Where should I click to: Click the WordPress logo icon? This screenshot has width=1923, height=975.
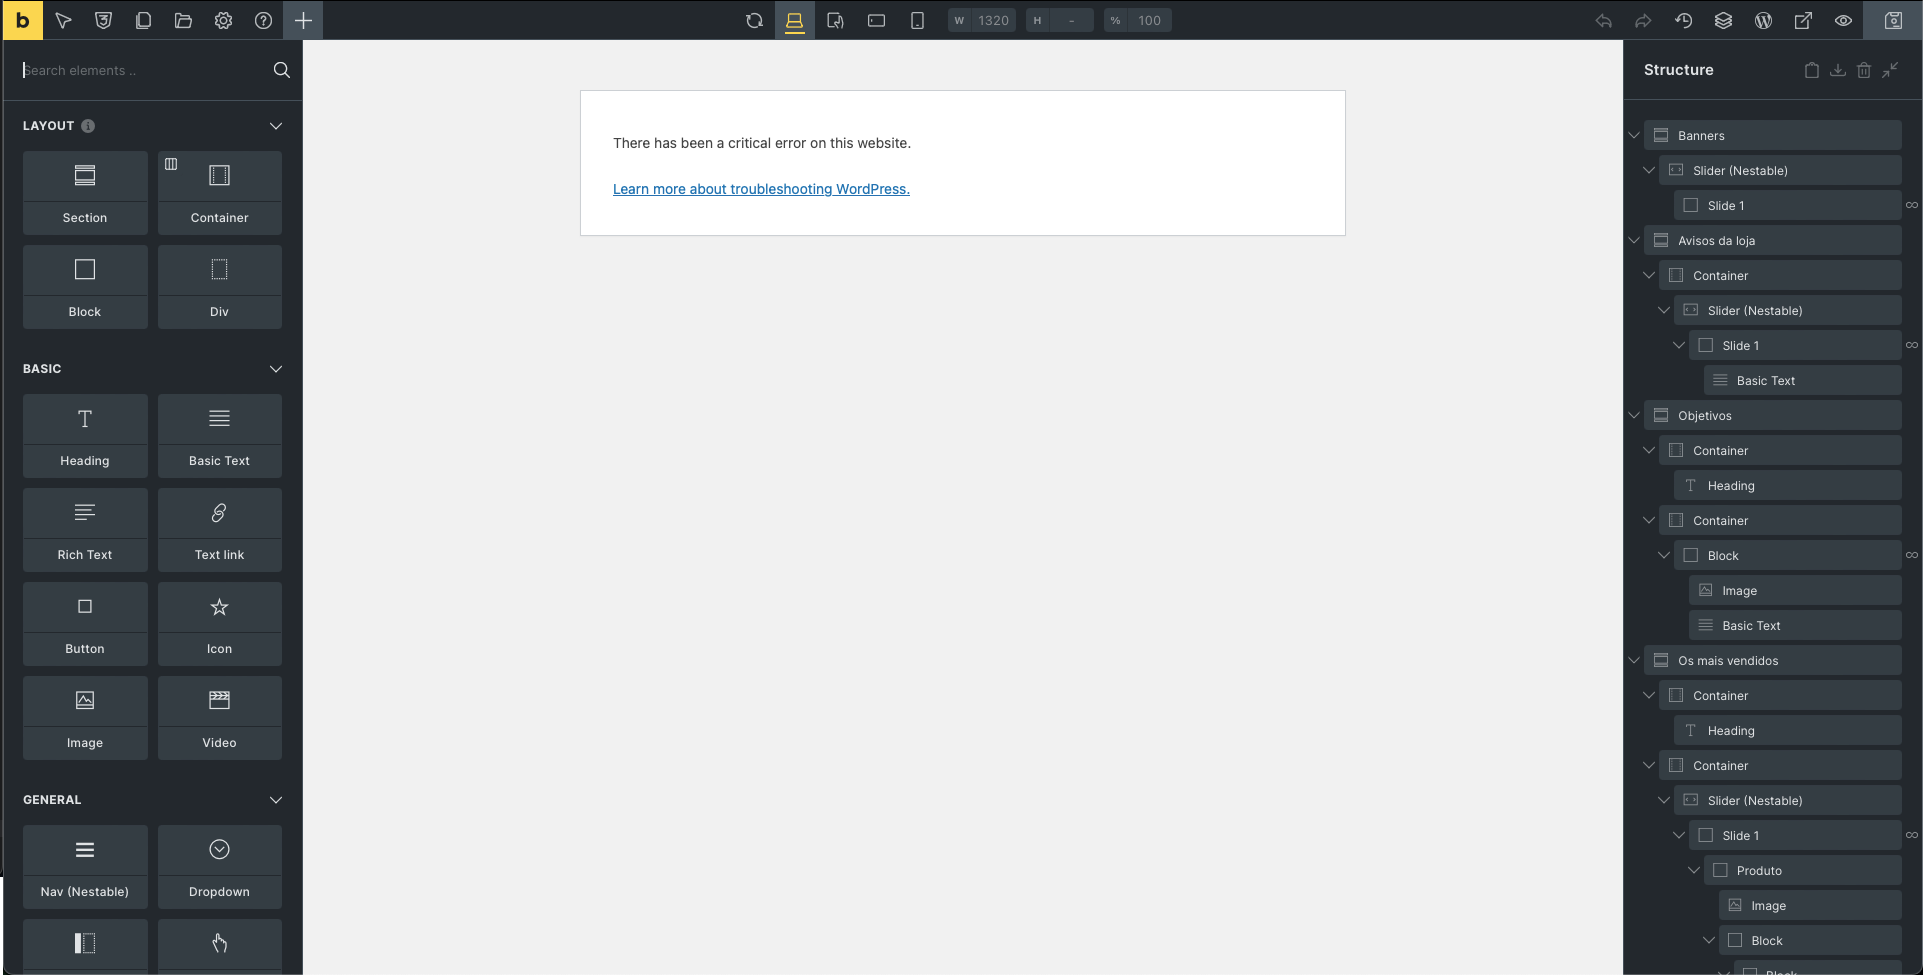pos(1763,20)
